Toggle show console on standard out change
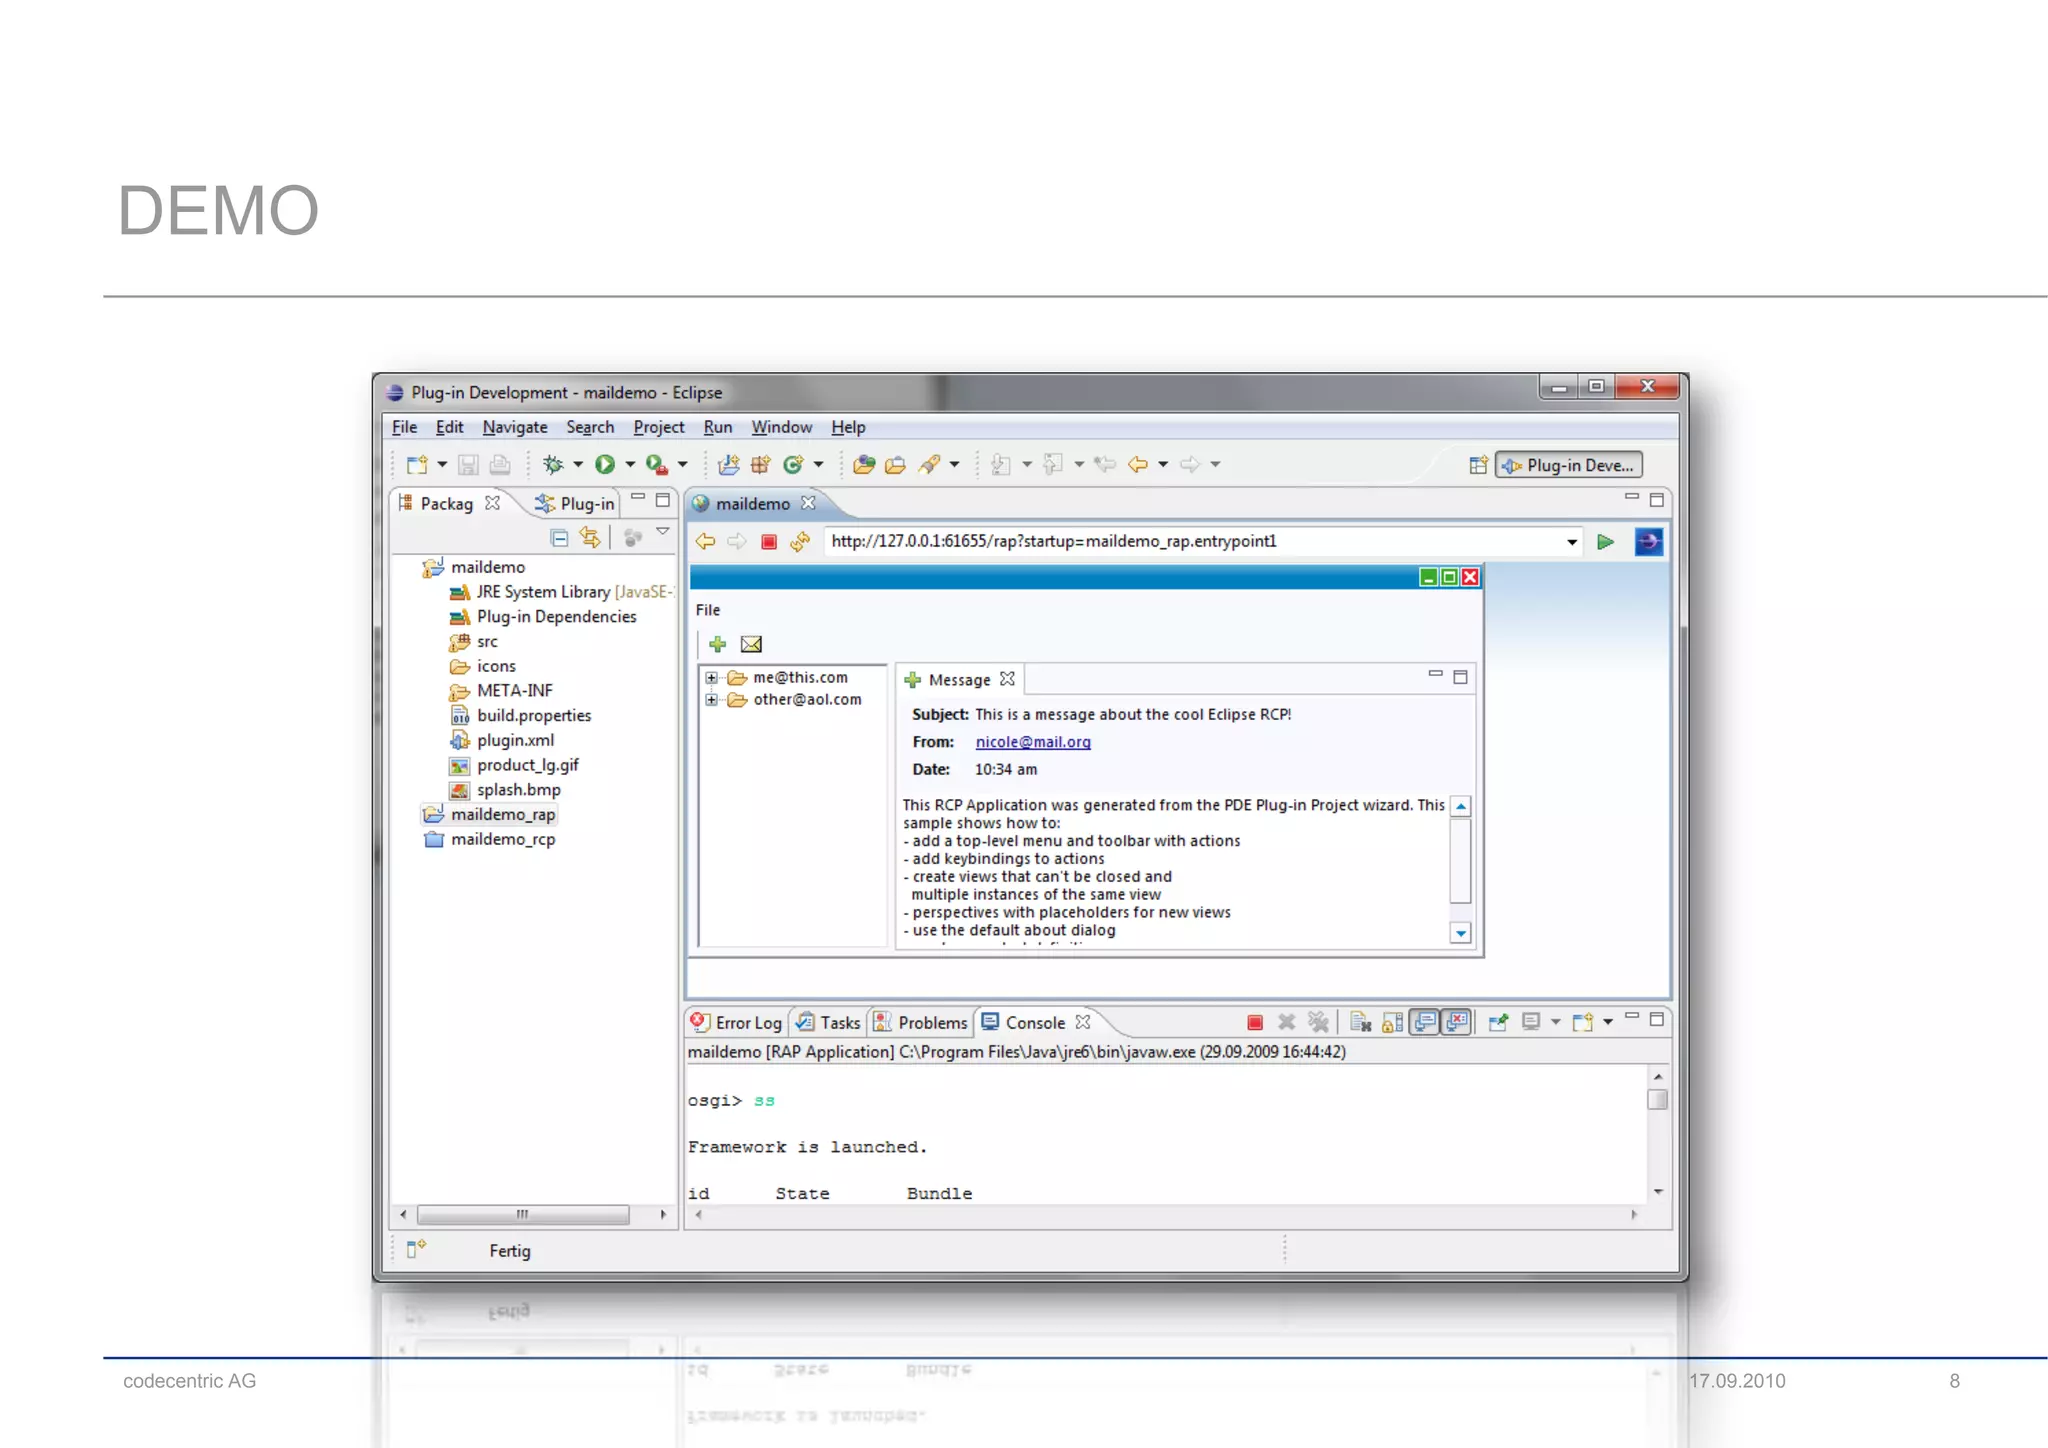This screenshot has width=2048, height=1448. tap(1425, 1022)
